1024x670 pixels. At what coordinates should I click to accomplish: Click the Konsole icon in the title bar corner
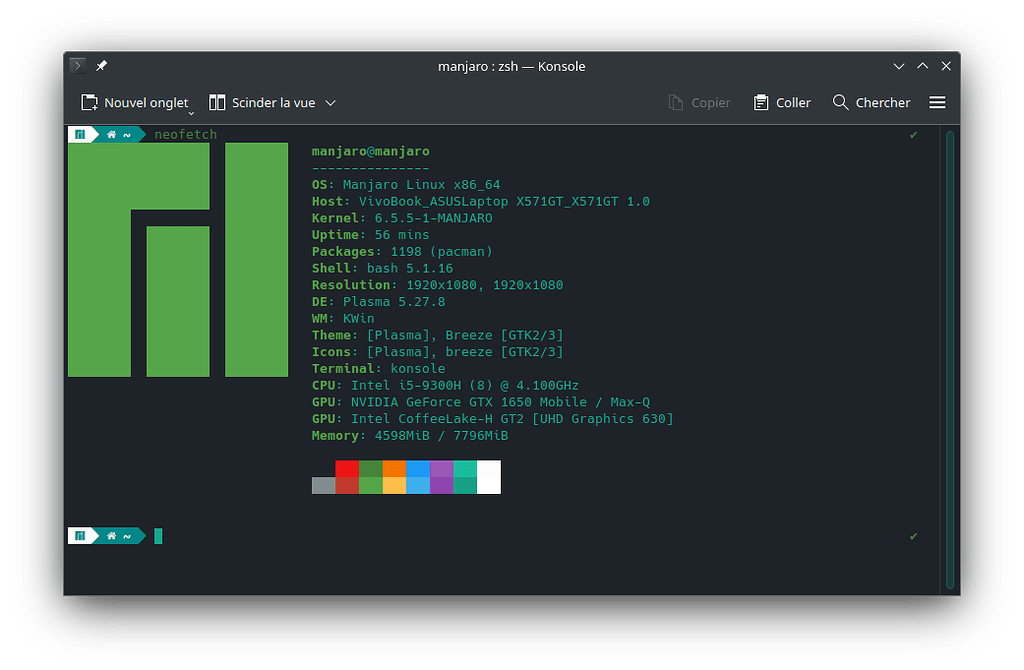pyautogui.click(x=77, y=64)
